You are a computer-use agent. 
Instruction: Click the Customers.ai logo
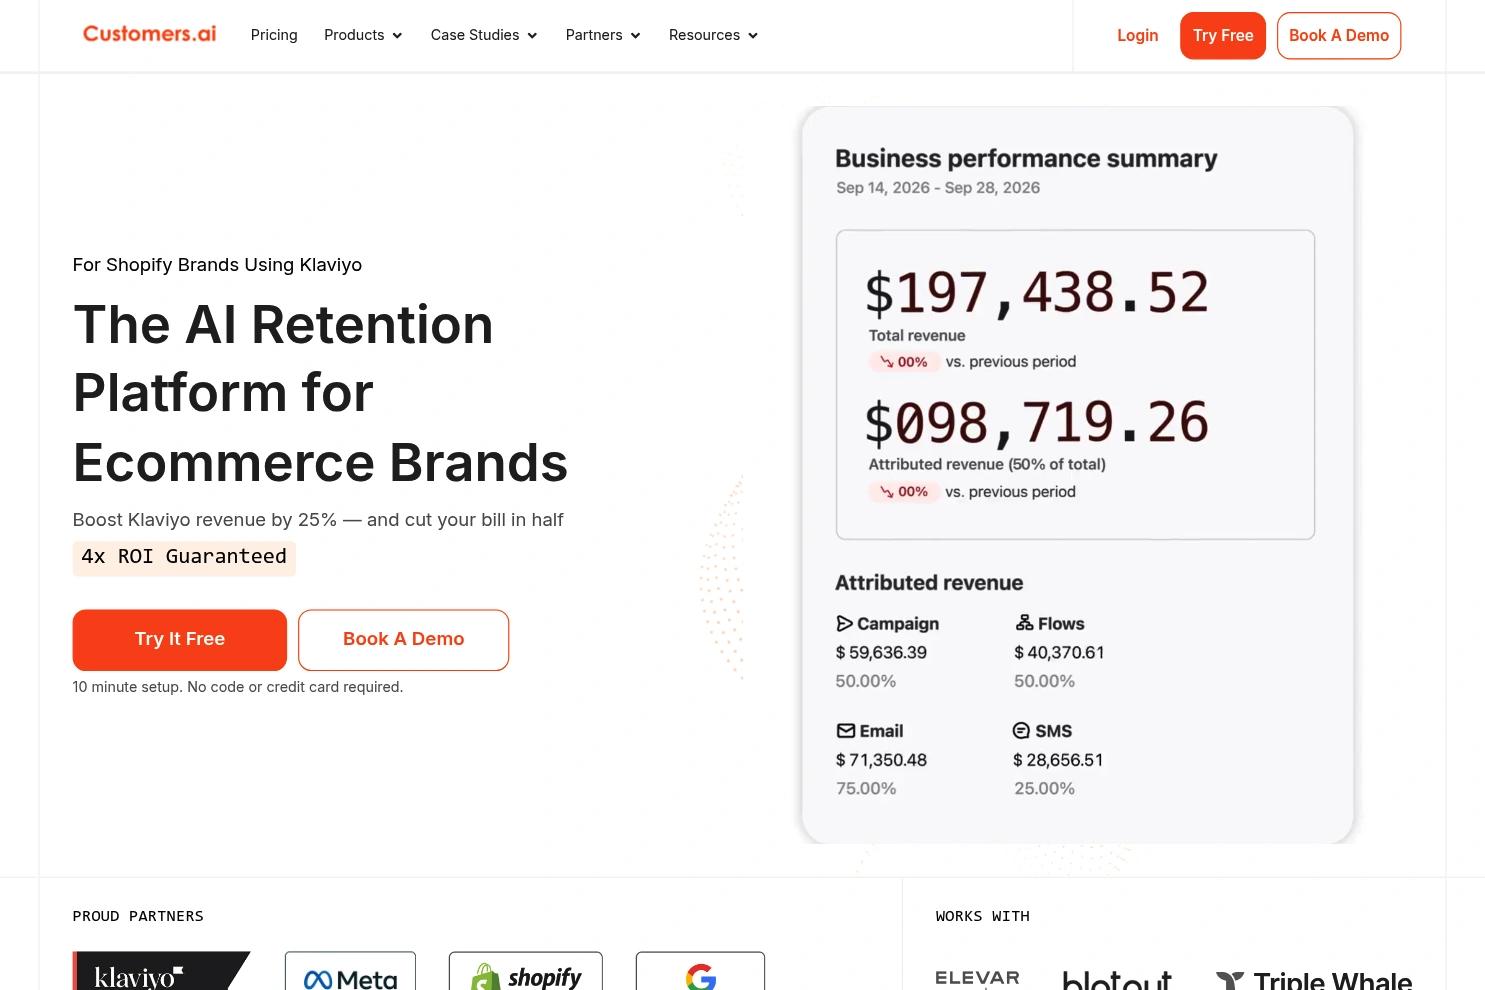tap(149, 34)
